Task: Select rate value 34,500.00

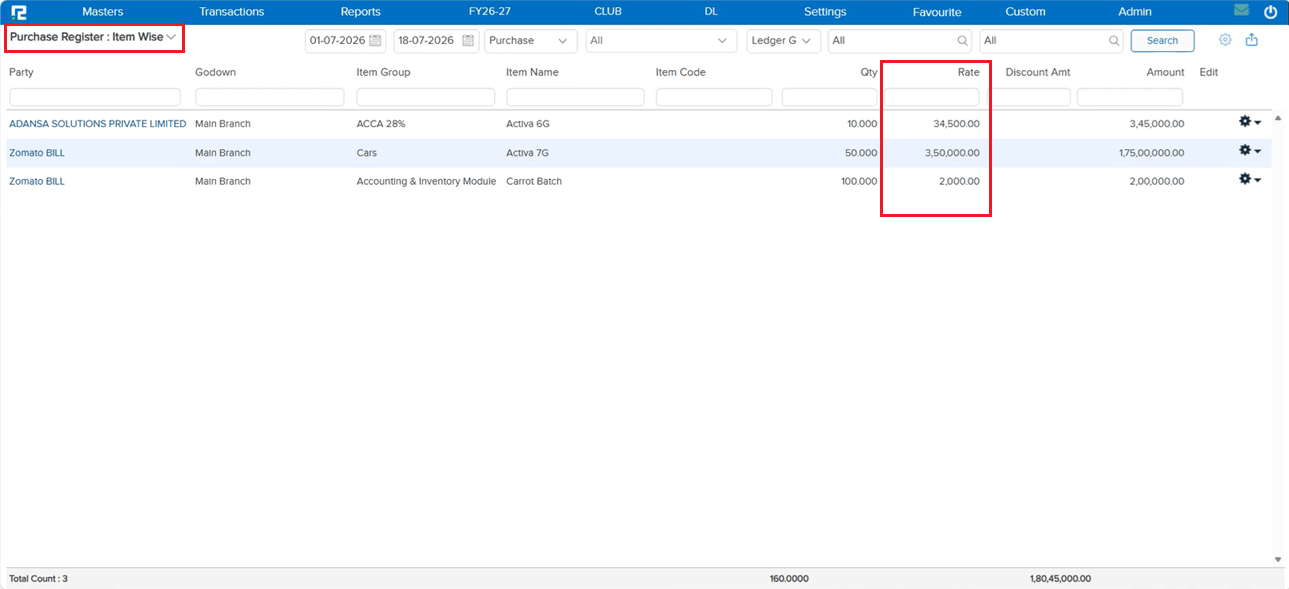Action: pyautogui.click(x=956, y=124)
